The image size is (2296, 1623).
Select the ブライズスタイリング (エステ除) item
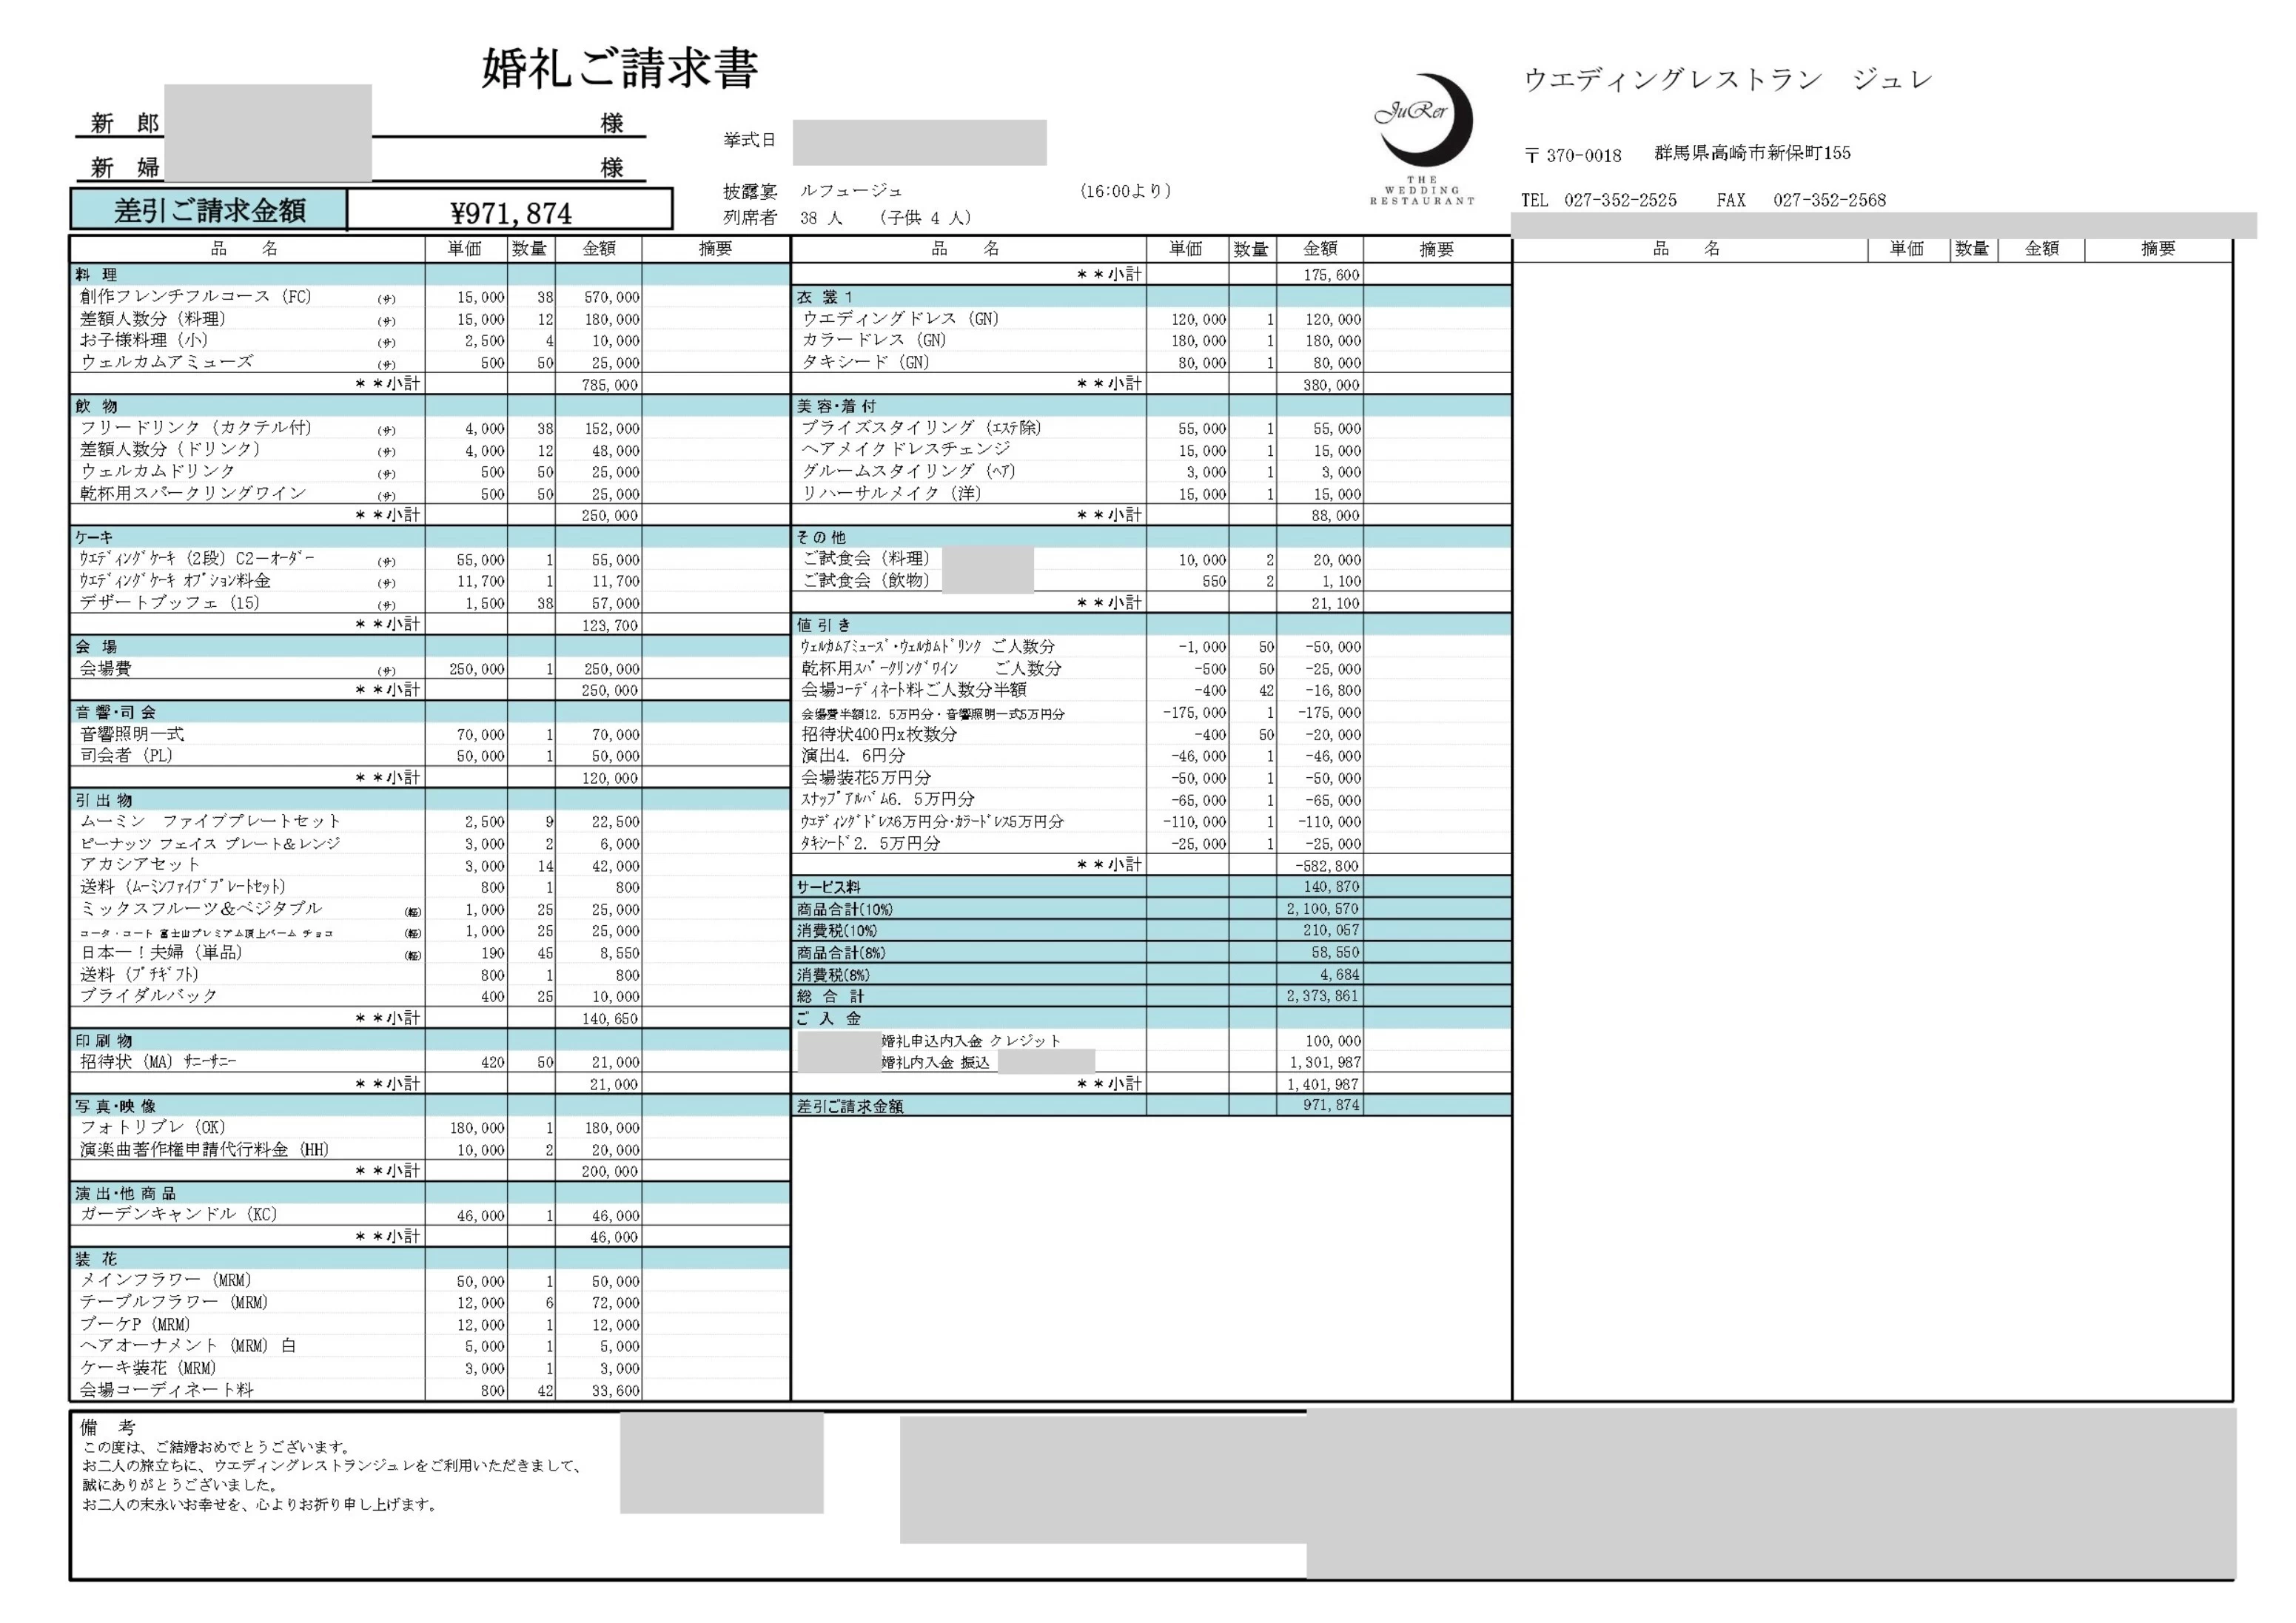[x=921, y=427]
